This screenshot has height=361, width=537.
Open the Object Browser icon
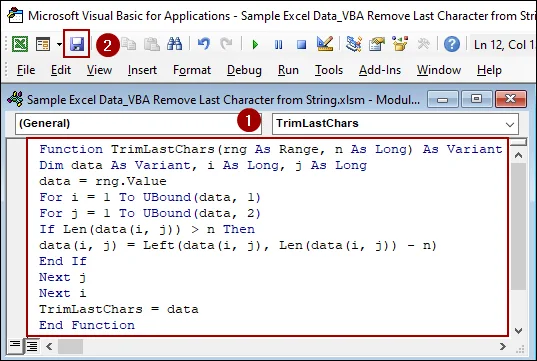[x=400, y=44]
